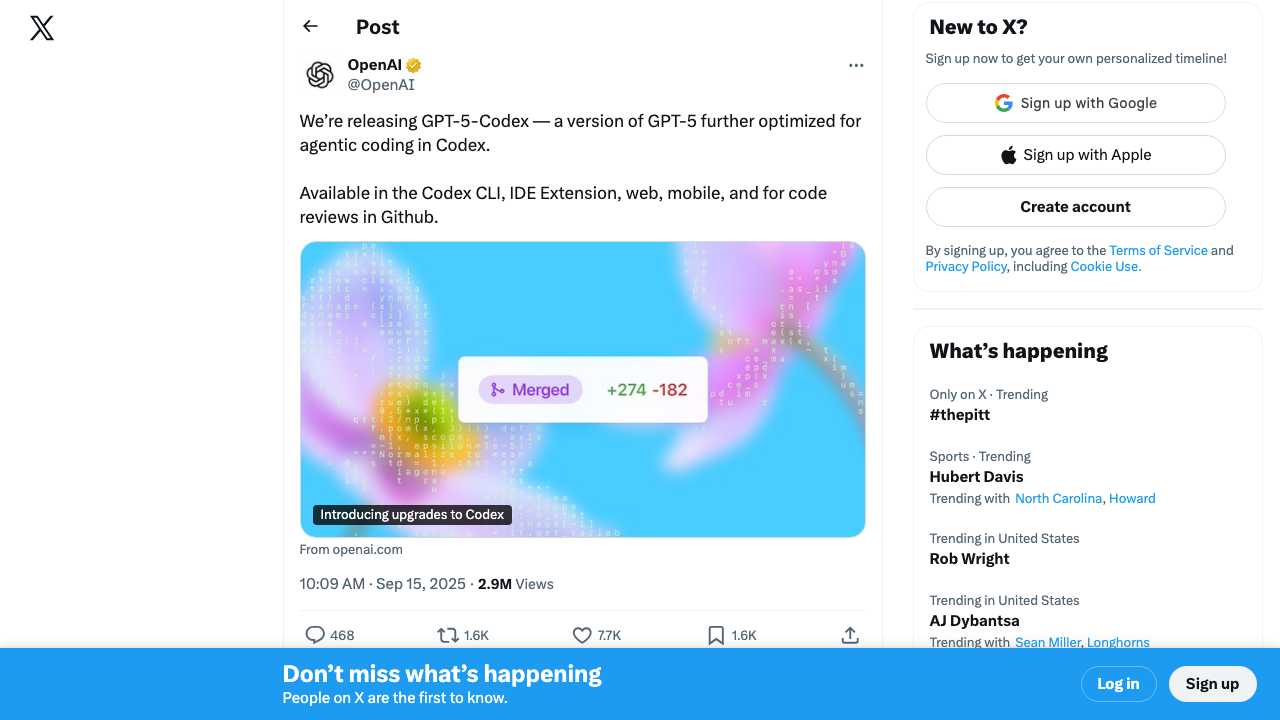This screenshot has height=720, width=1280.
Task: Like the OpenAI post via the heart icon
Action: [582, 635]
